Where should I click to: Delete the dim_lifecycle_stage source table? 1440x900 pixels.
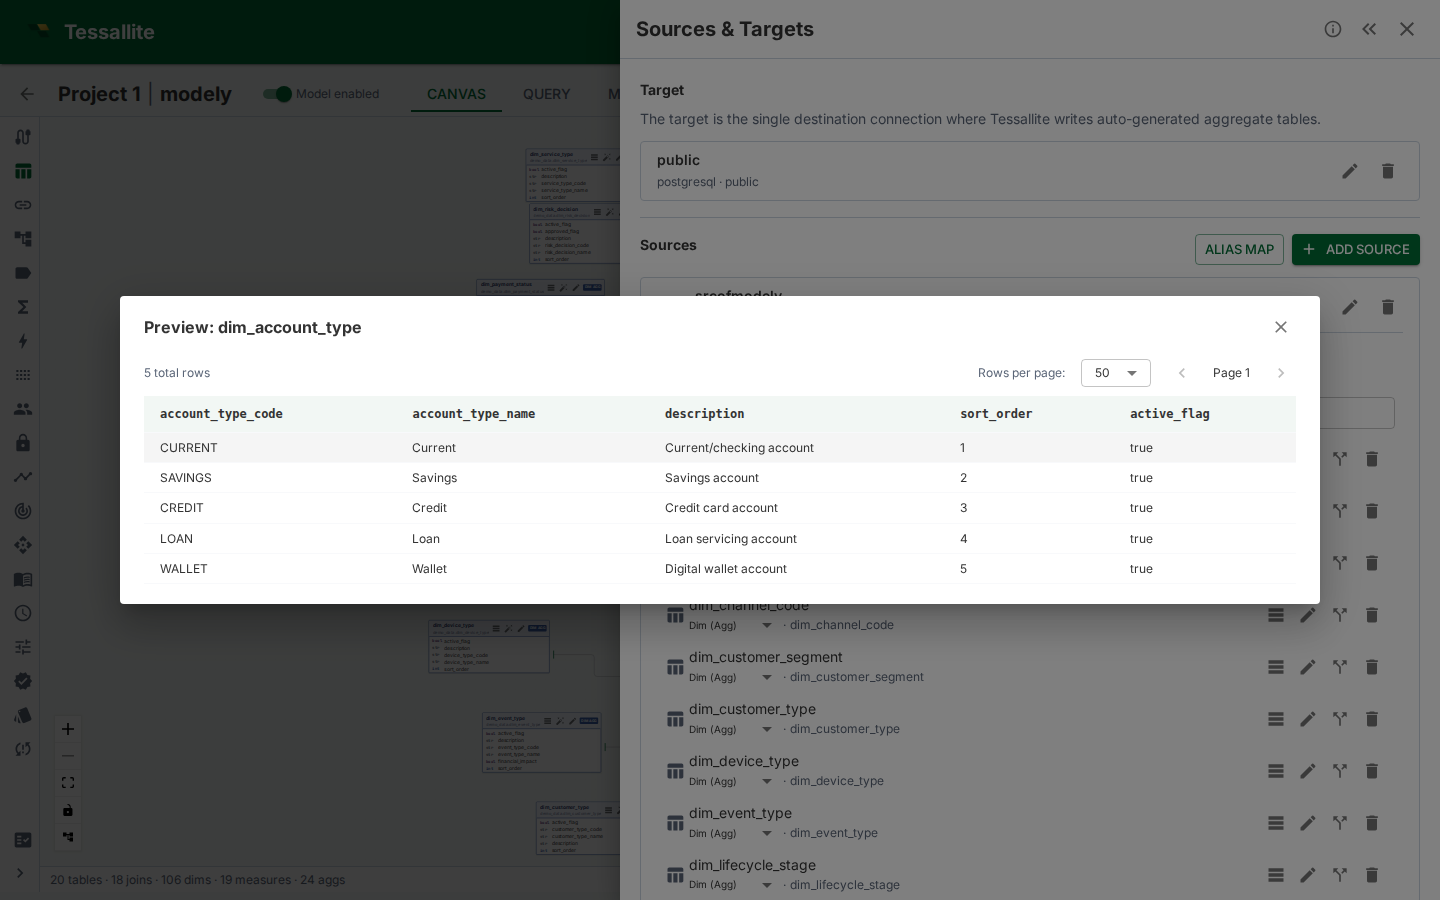1372,875
